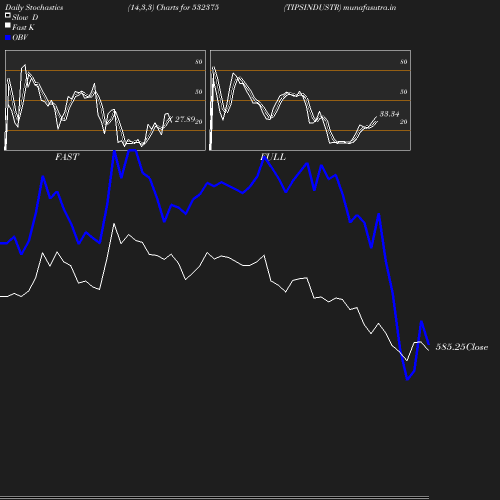Viewport: 500px width, 500px height.
Task: Click the 50 axis label in FAST chart
Action: (x=199, y=92)
